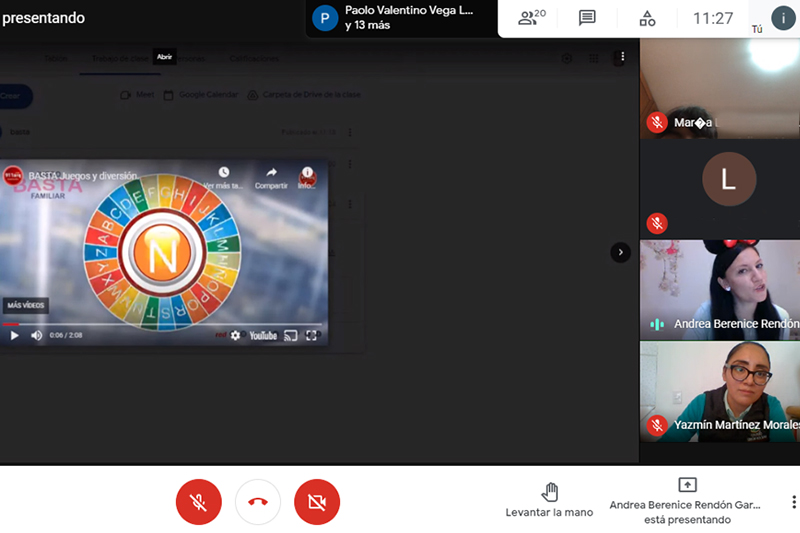
Task: Open the presentation status Andrea Berenice está presentando
Action: [x=687, y=501]
